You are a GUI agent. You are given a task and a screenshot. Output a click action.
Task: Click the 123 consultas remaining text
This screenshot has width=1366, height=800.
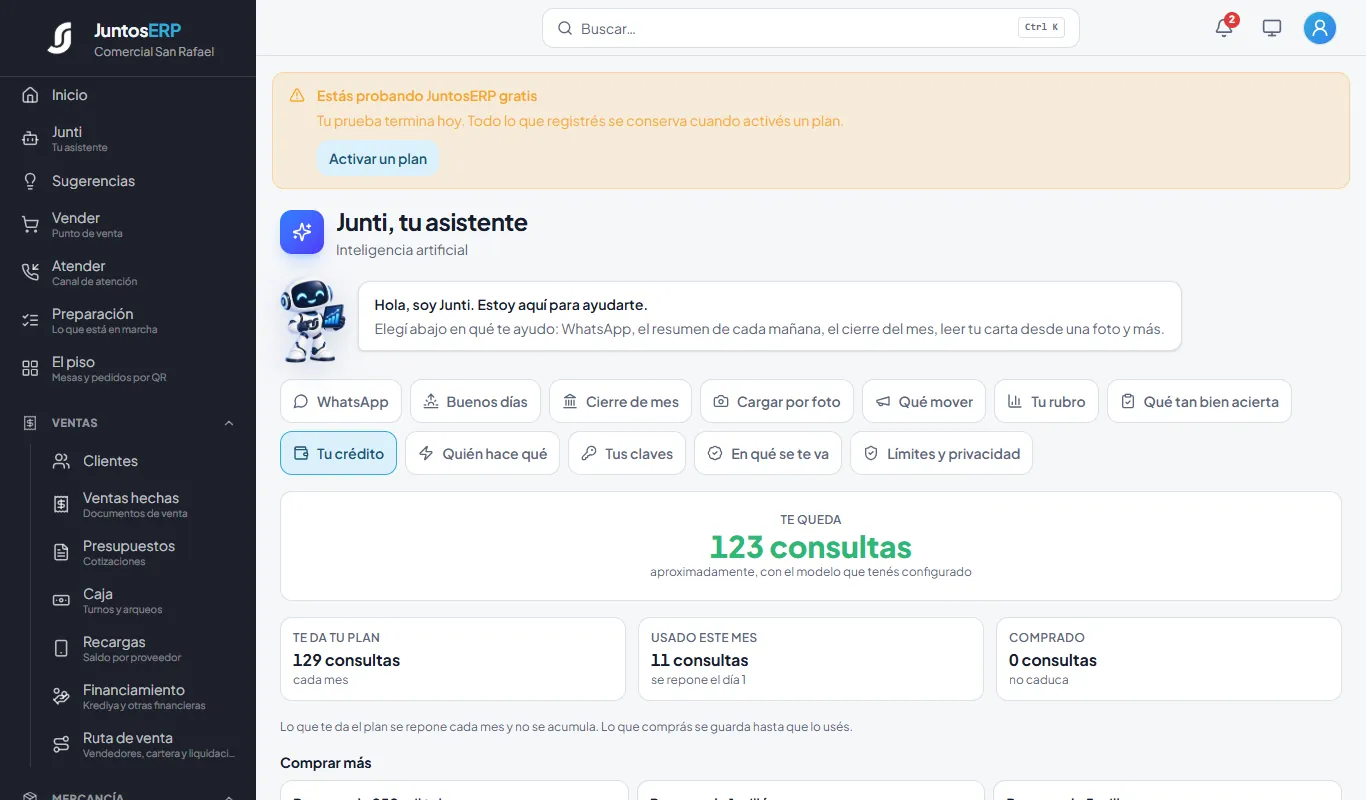[811, 547]
